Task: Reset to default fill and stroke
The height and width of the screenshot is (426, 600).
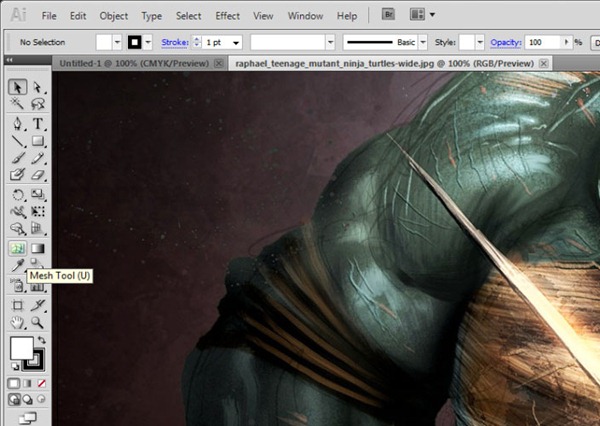Action: click(x=15, y=367)
